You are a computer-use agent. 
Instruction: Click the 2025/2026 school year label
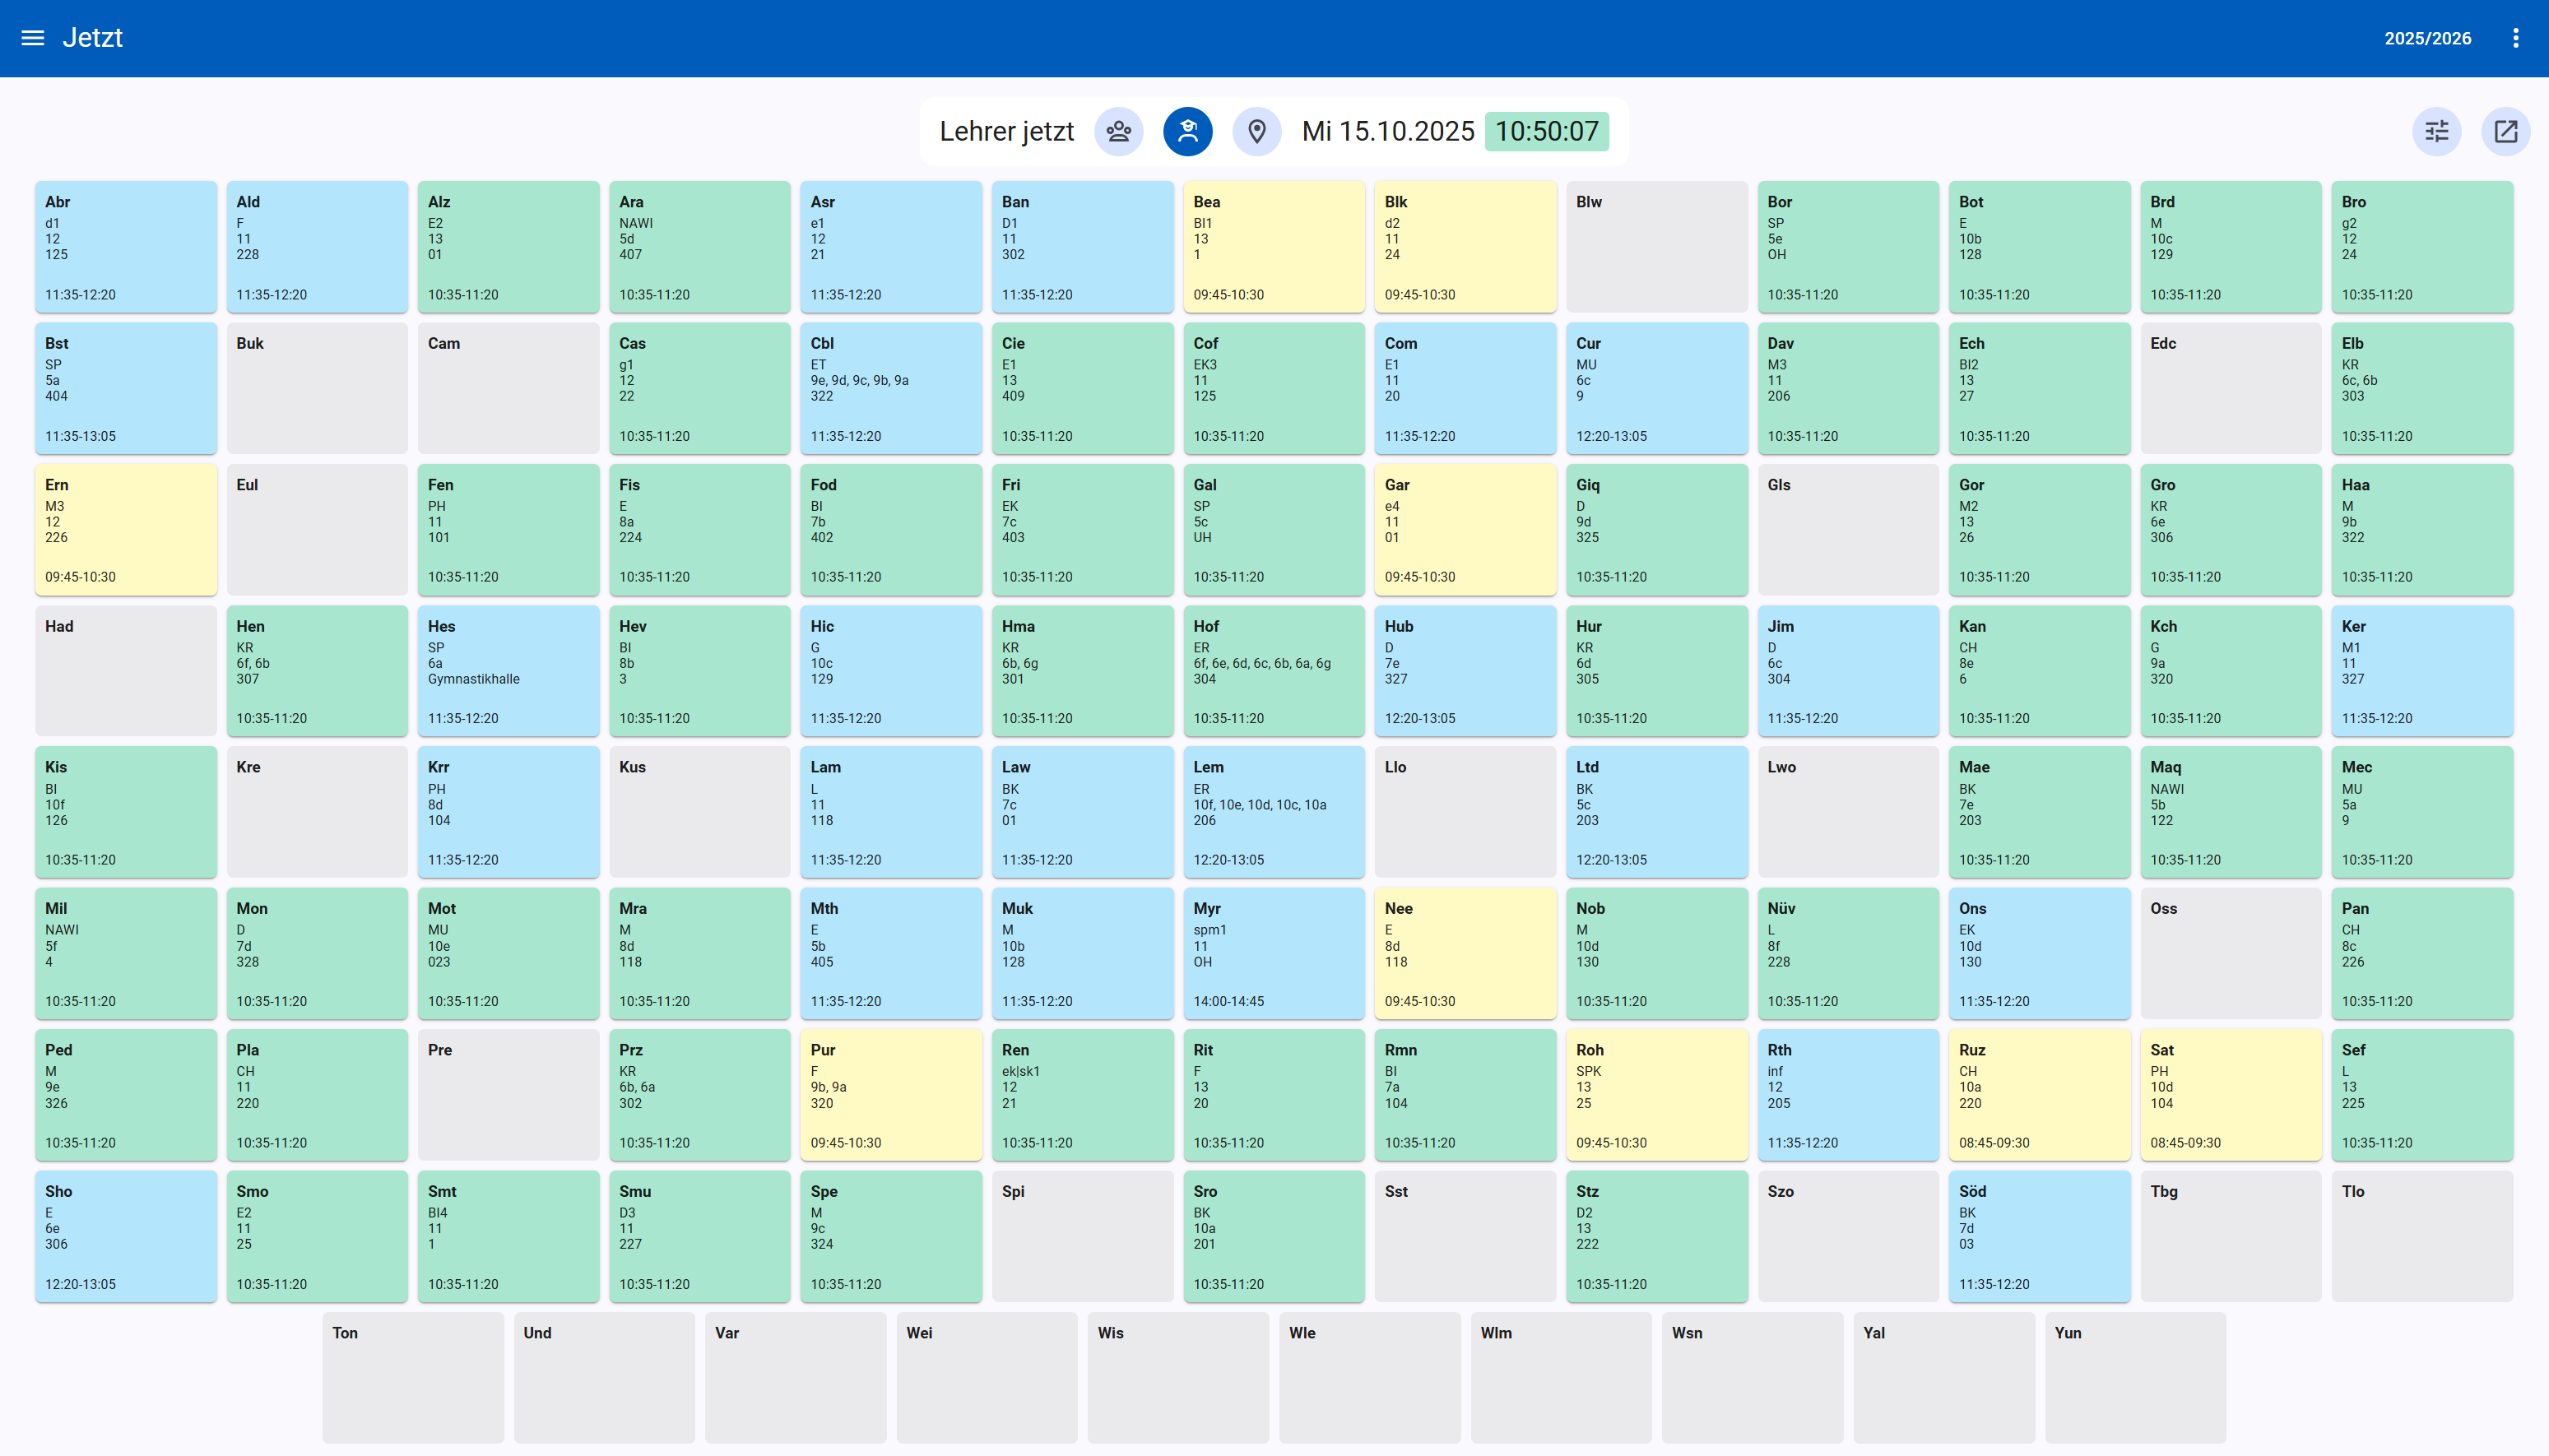click(2427, 38)
